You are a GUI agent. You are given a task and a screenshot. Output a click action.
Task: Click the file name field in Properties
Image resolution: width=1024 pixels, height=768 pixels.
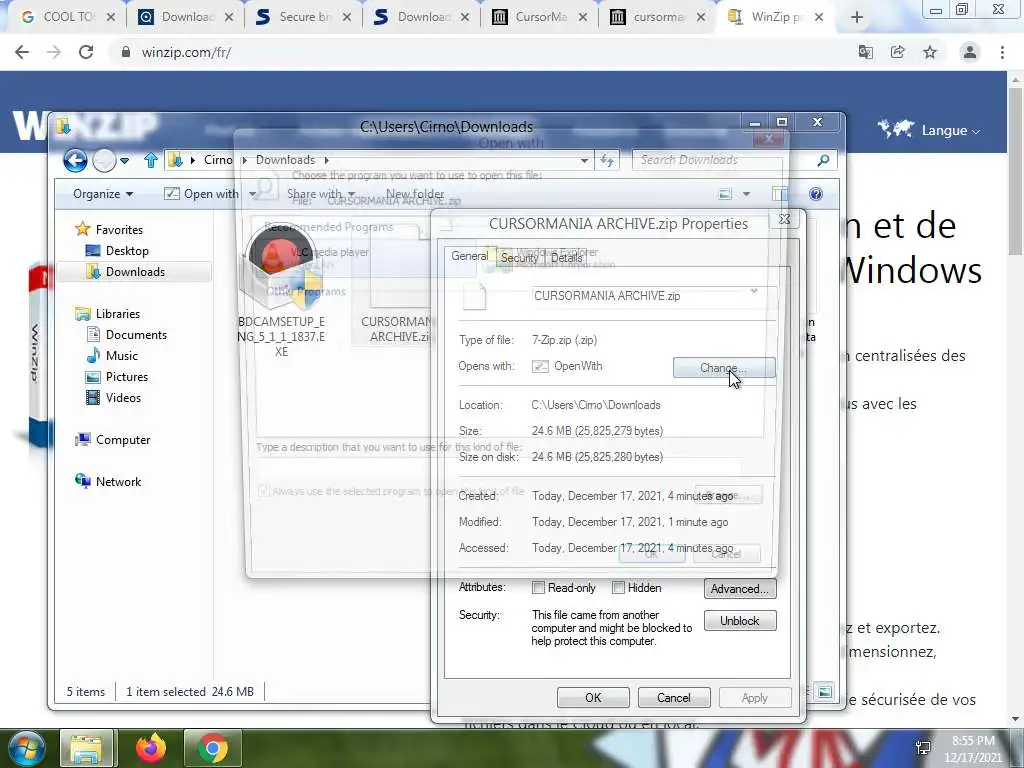click(x=654, y=296)
